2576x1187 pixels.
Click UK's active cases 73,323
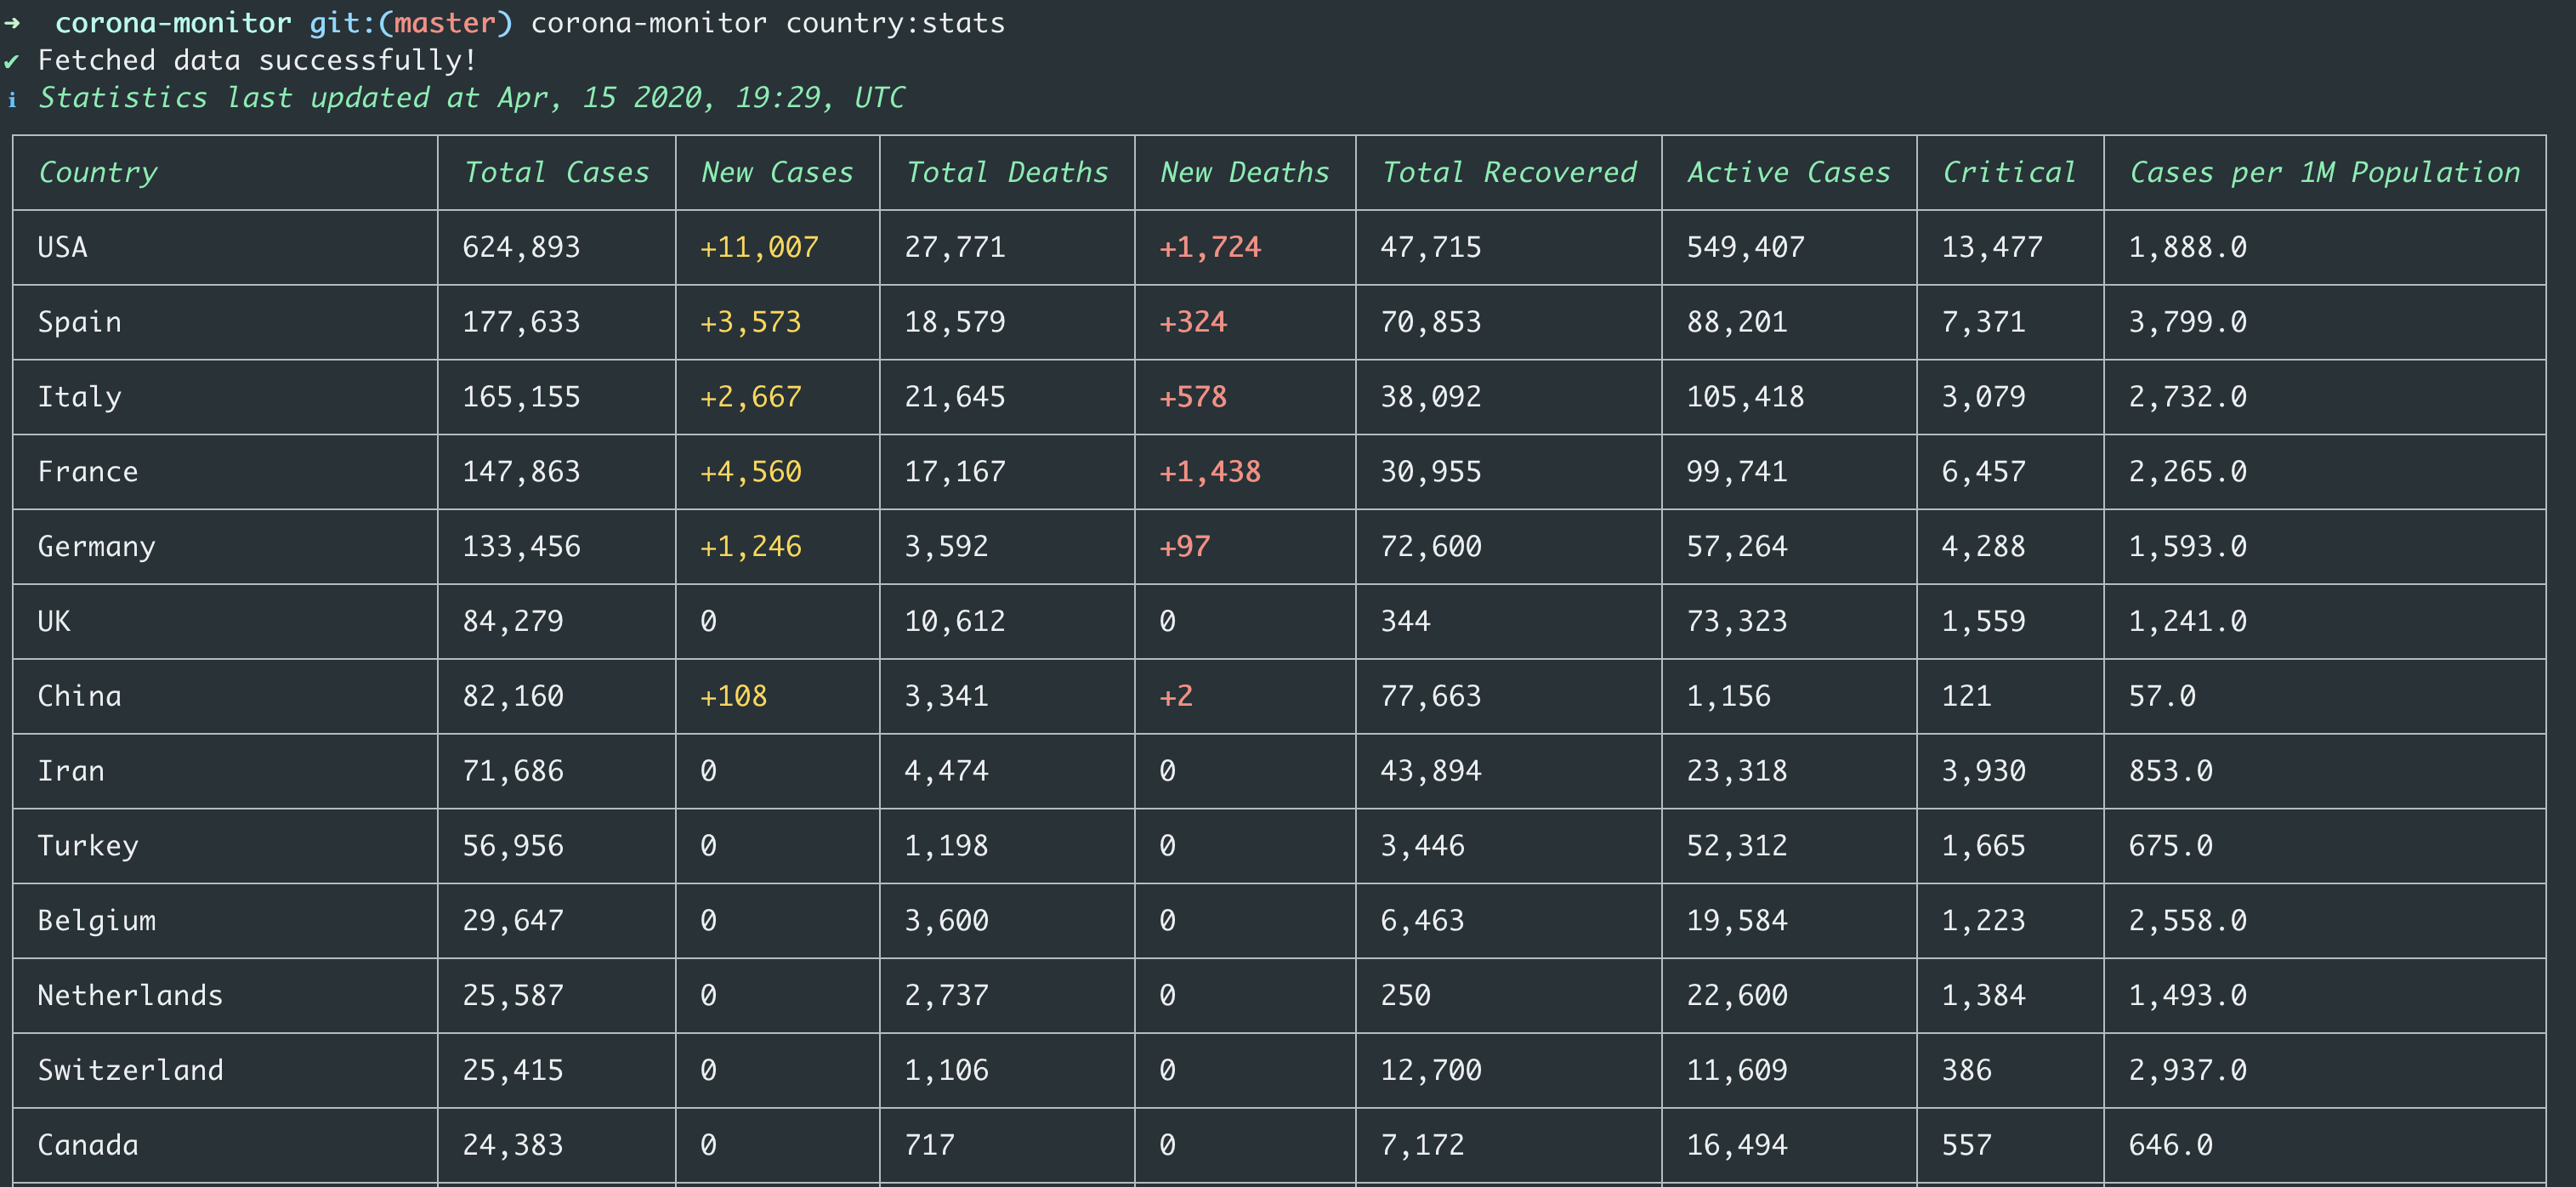1736,622
